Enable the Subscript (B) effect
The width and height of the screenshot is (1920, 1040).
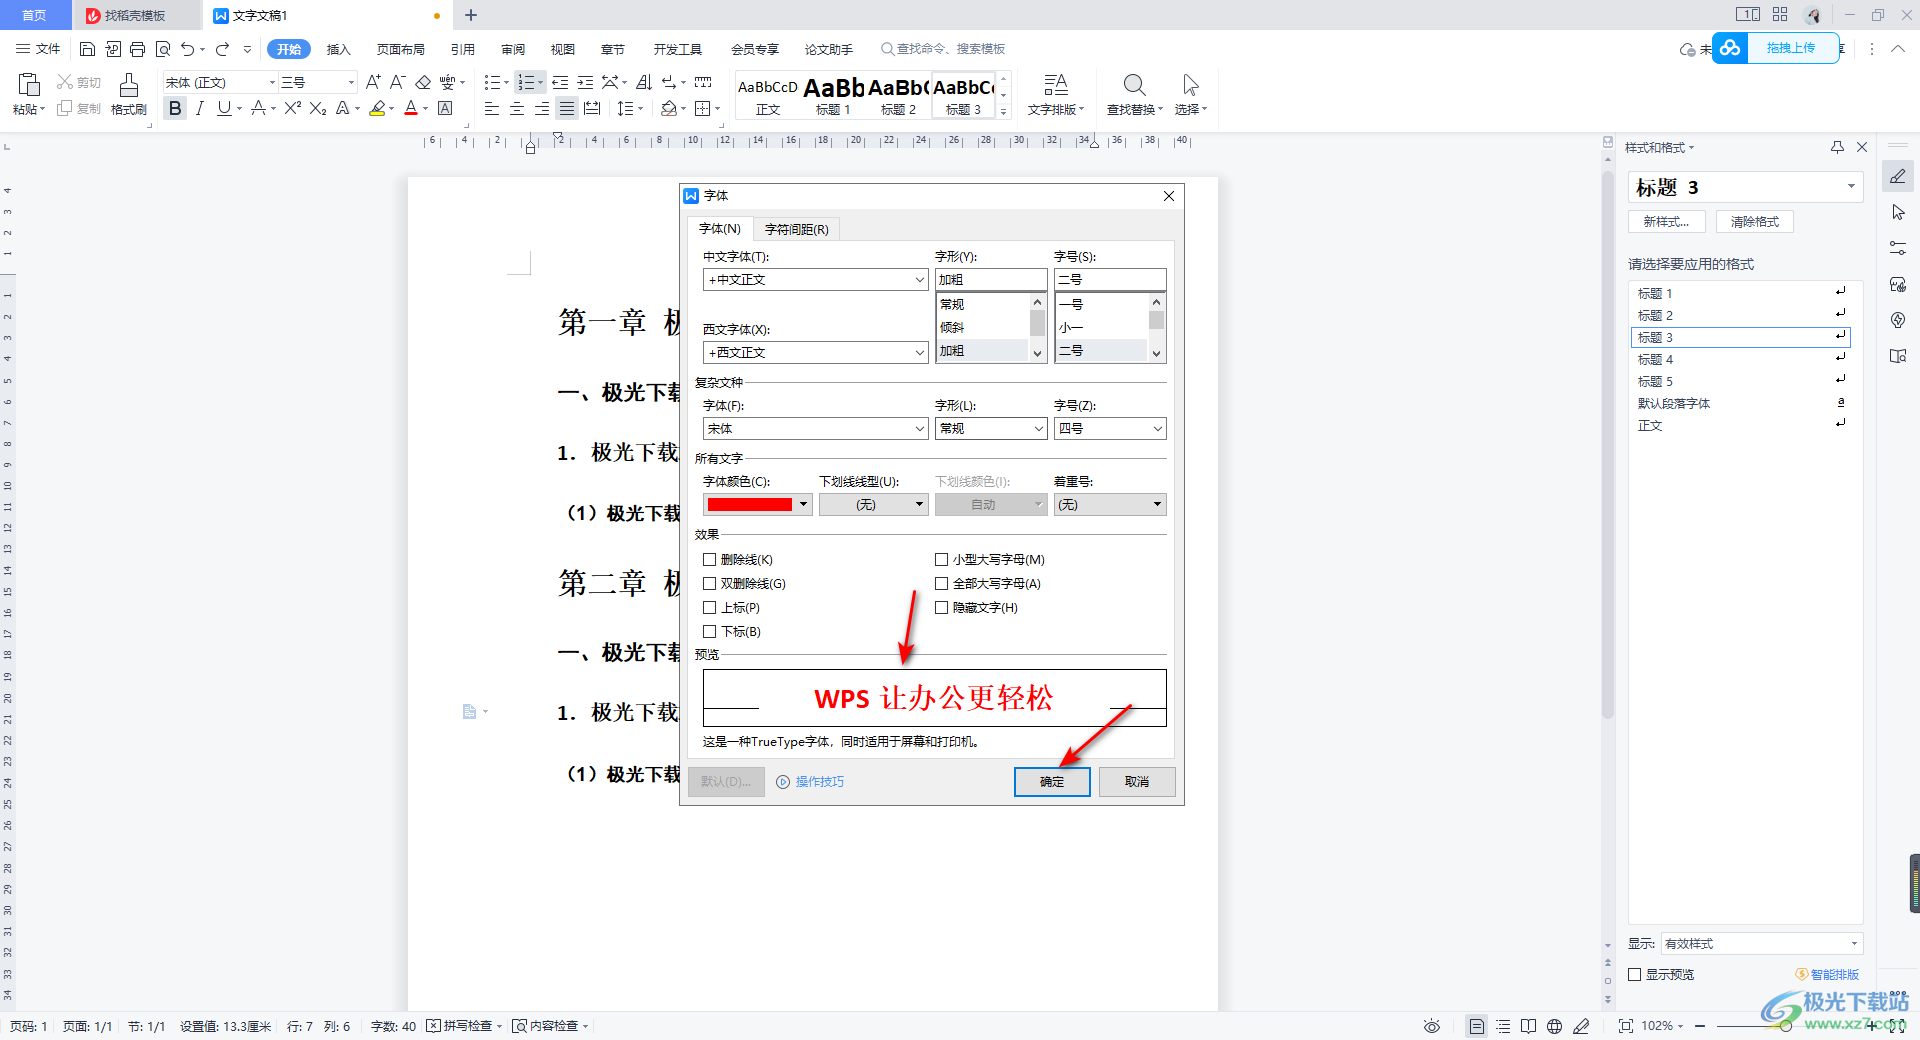coord(709,632)
